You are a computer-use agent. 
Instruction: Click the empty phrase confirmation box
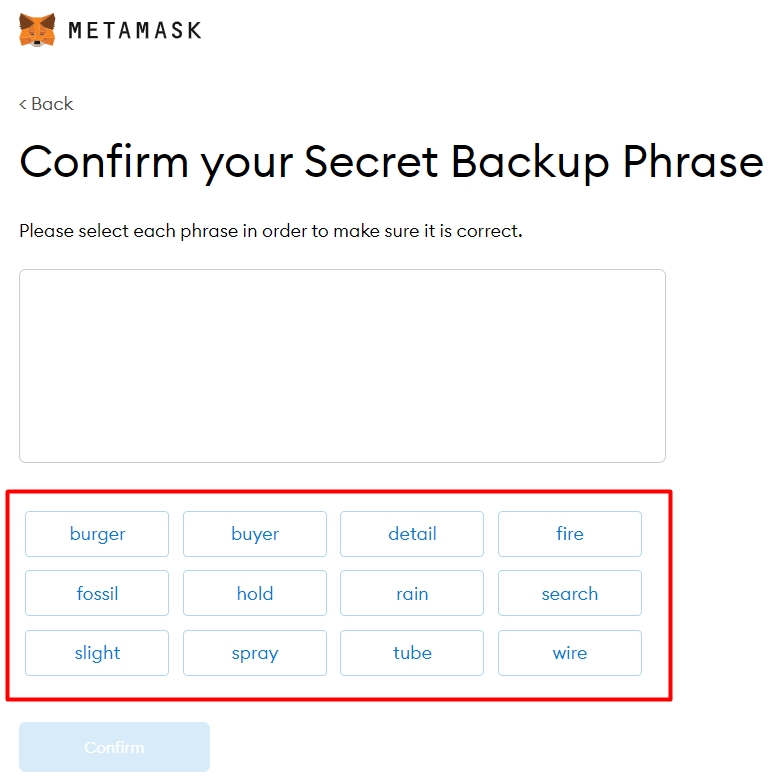point(342,365)
